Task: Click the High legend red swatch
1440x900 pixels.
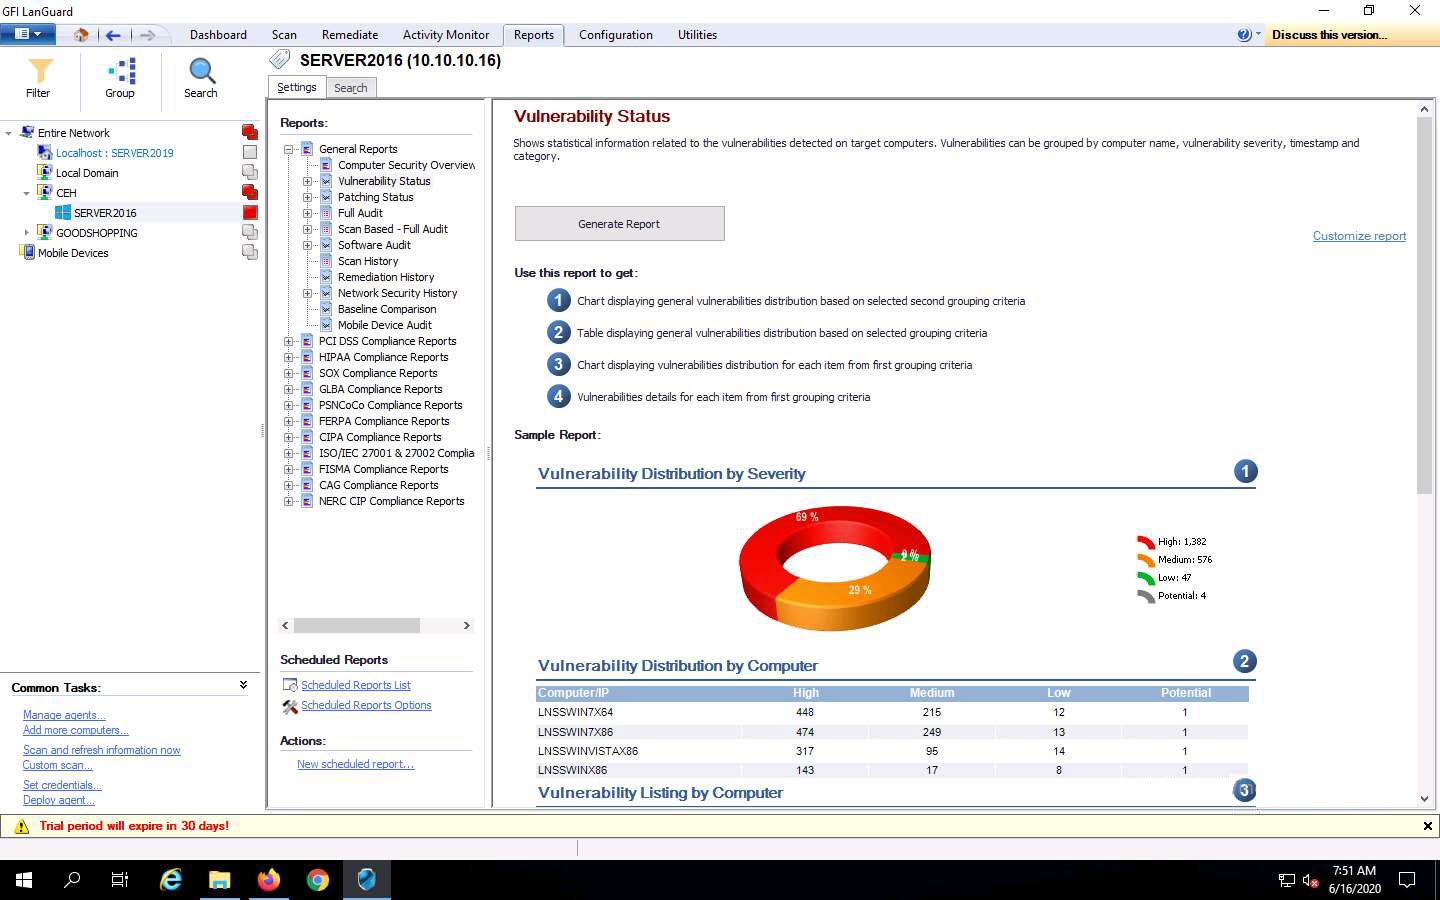Action: (1146, 542)
